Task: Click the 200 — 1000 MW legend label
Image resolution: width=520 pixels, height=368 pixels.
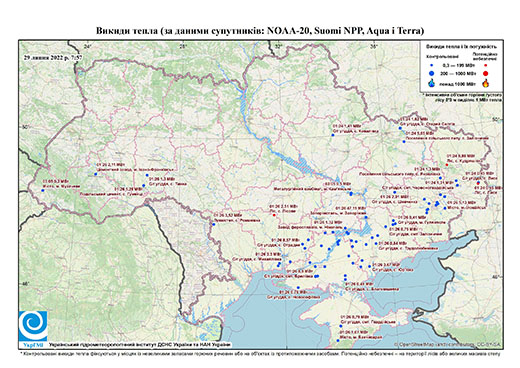Action: click(x=459, y=73)
